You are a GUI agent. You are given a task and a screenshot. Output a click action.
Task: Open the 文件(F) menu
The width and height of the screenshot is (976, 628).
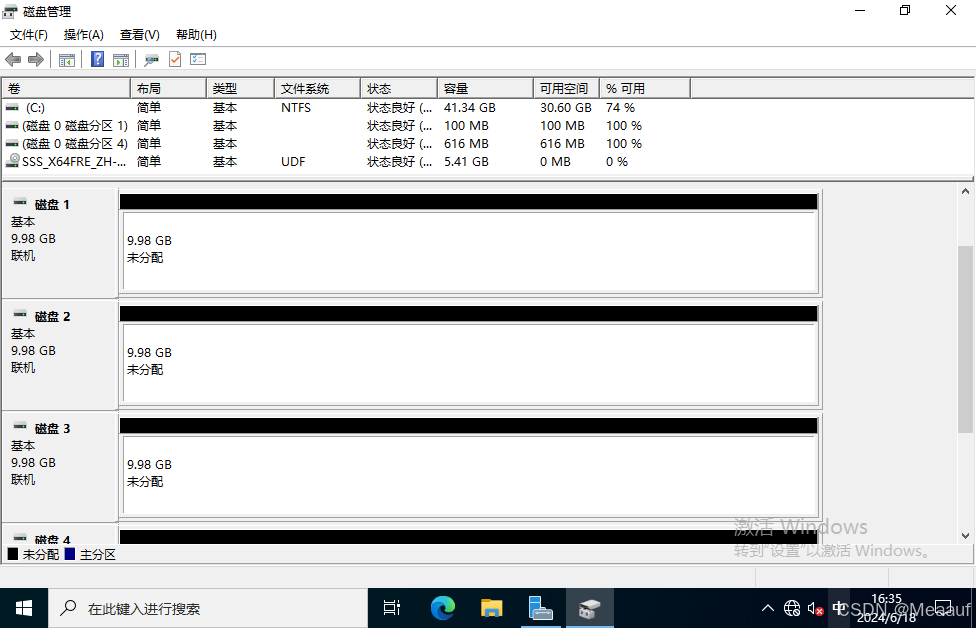(x=29, y=35)
